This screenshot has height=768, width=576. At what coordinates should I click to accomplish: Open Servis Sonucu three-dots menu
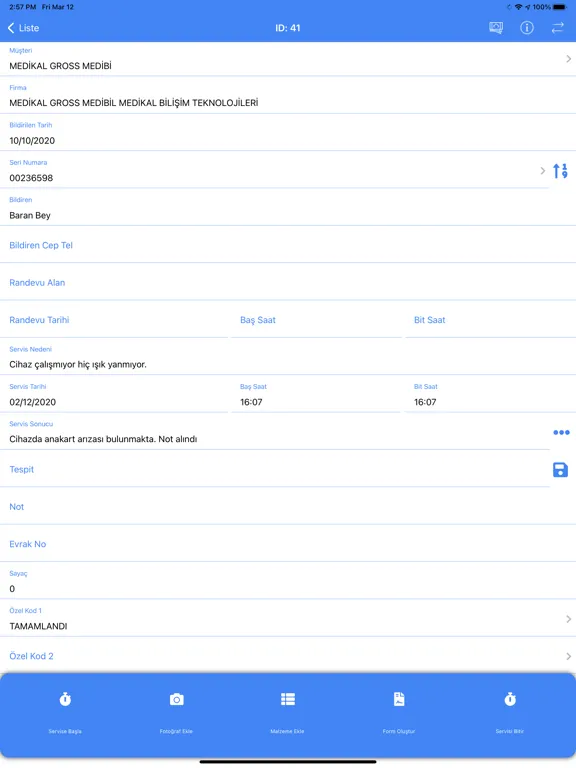tap(561, 432)
